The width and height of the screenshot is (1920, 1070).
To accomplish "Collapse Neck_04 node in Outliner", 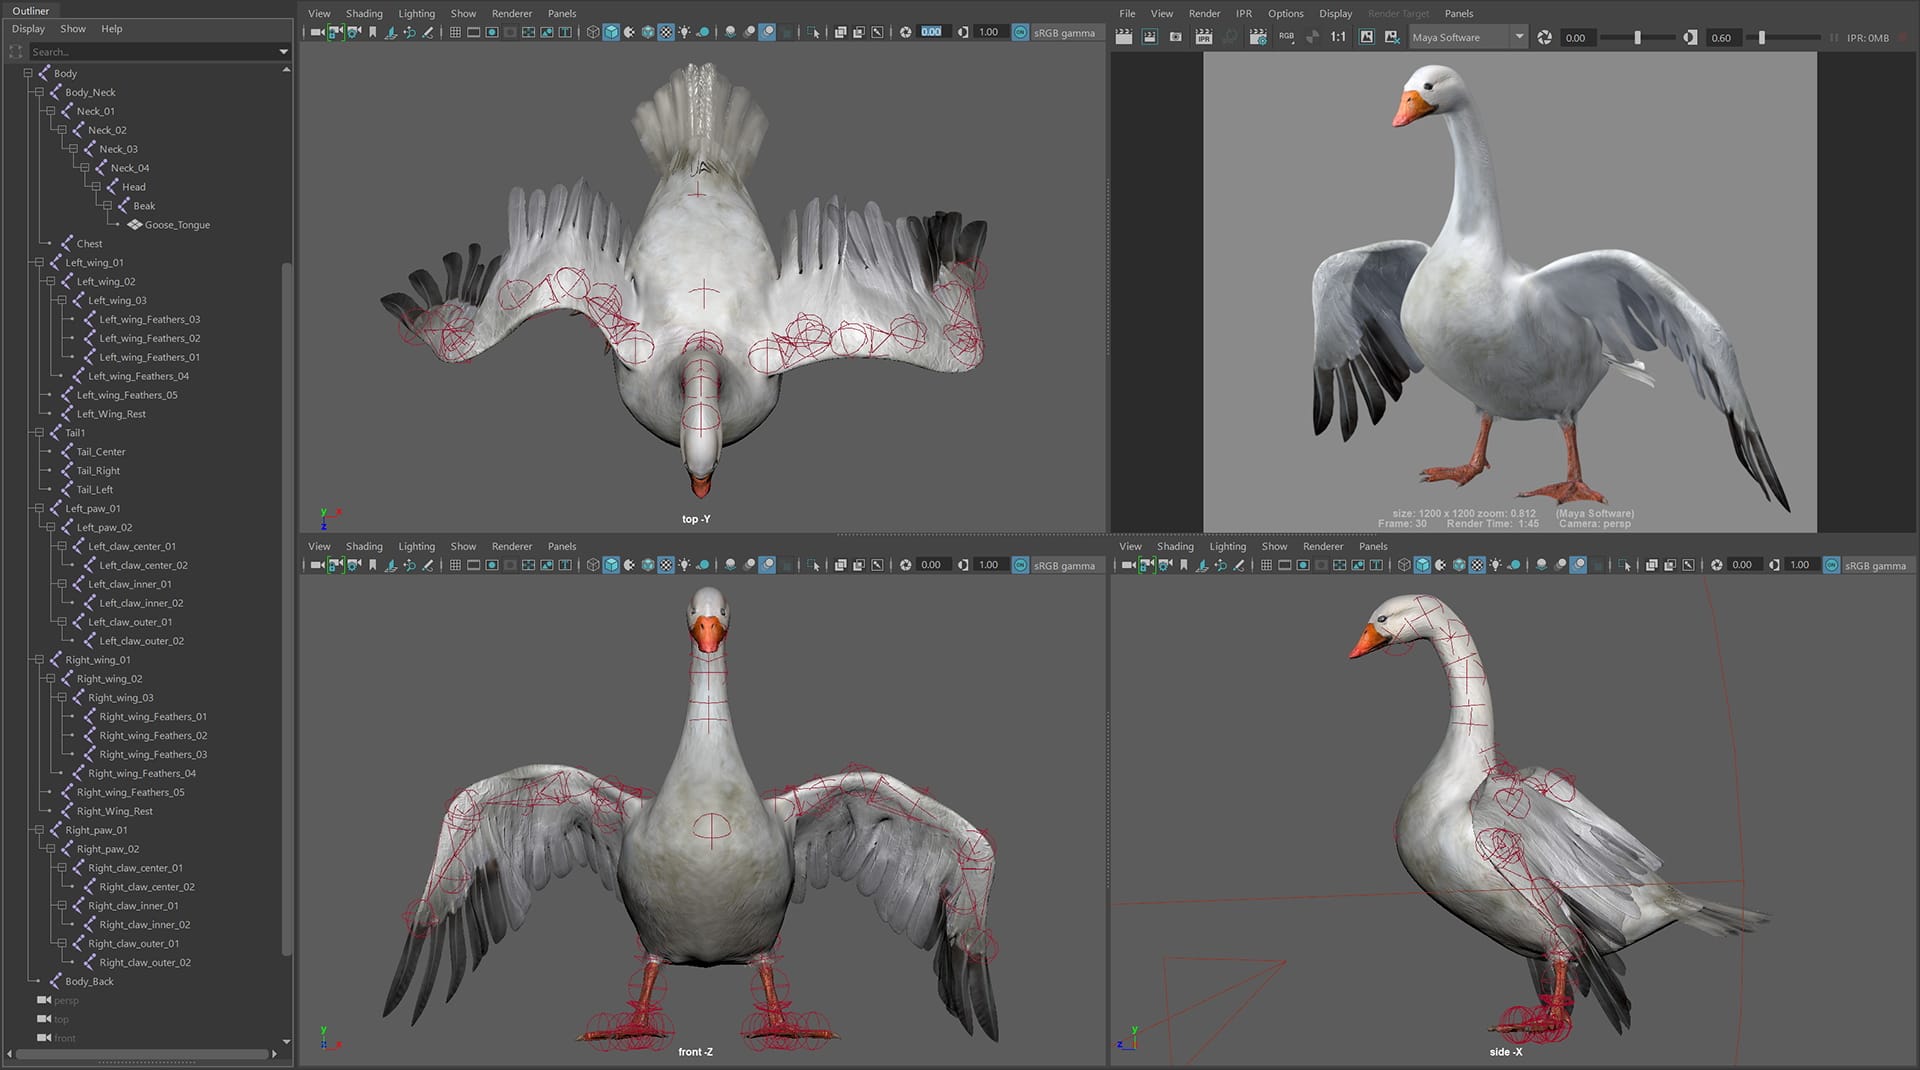I will (85, 168).
